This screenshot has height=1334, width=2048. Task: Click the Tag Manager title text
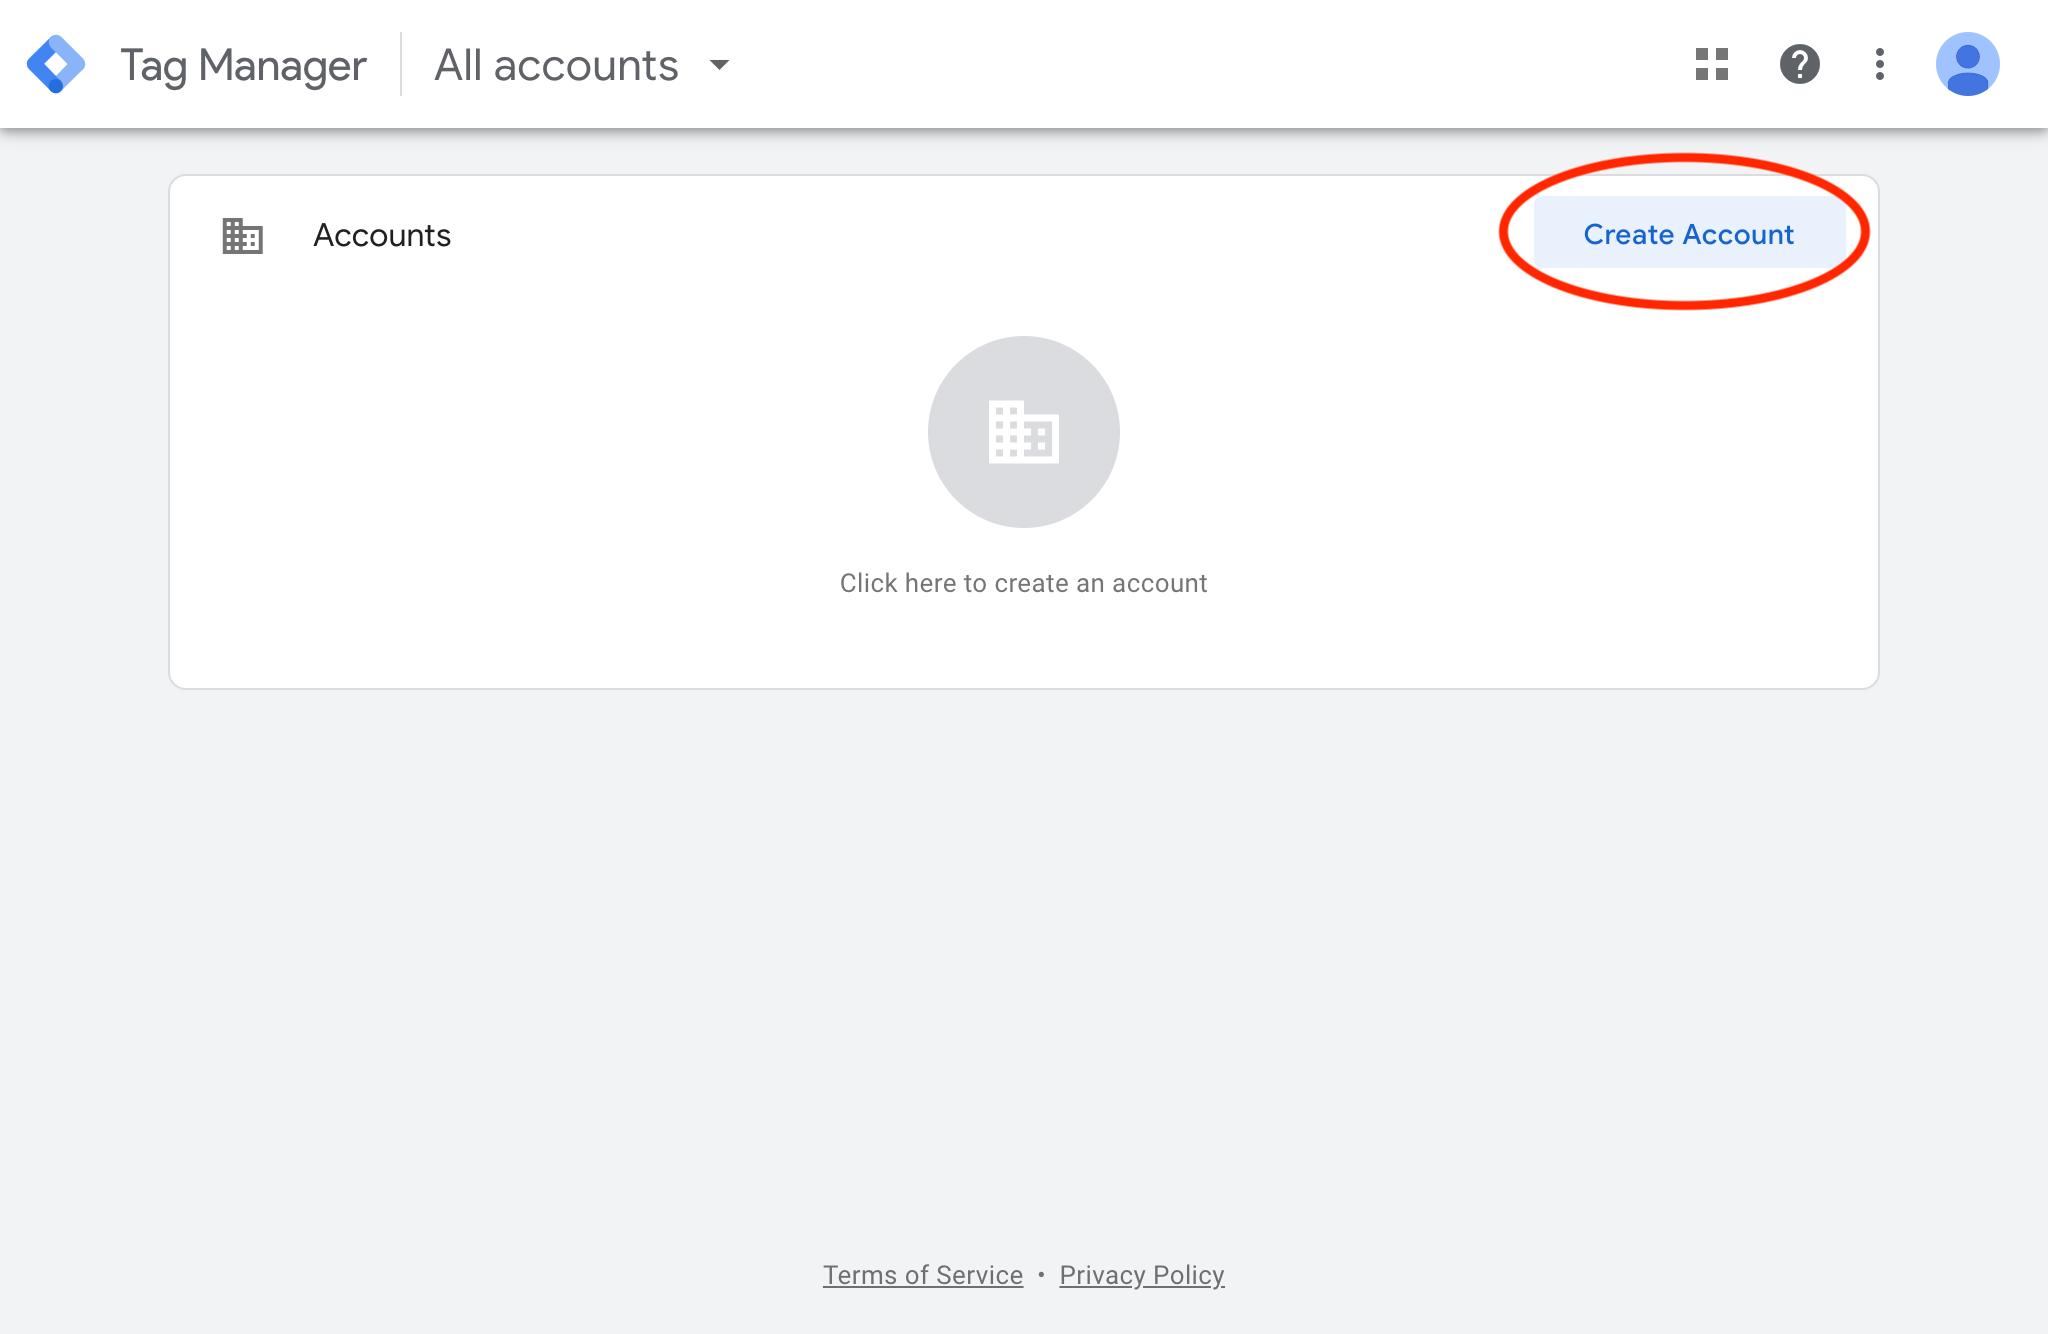[243, 66]
